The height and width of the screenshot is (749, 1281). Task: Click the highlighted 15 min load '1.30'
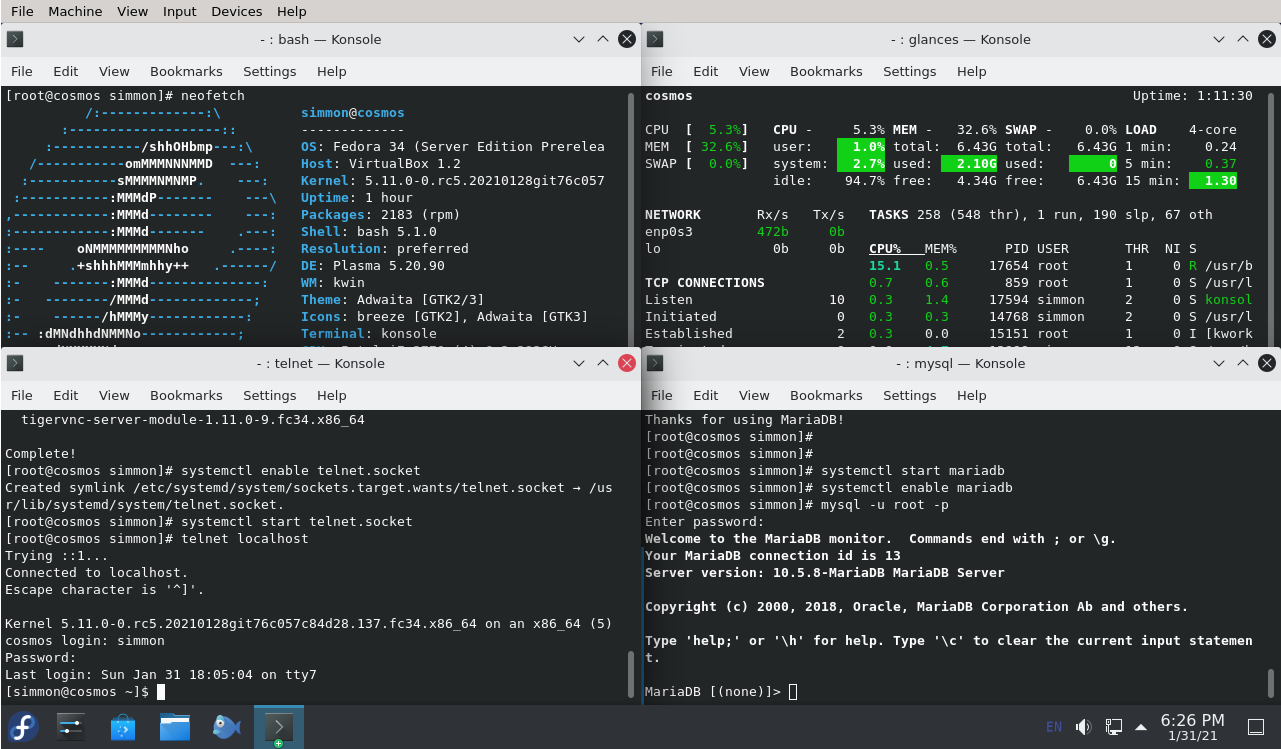coord(1213,181)
